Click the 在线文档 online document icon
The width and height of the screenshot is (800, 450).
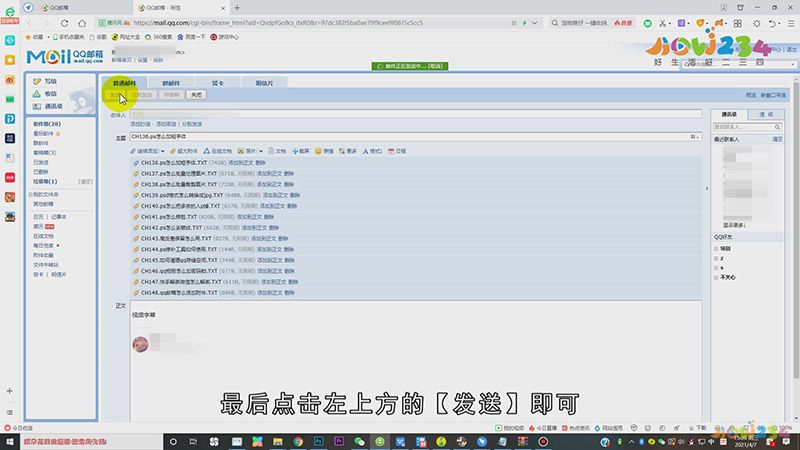[207, 151]
